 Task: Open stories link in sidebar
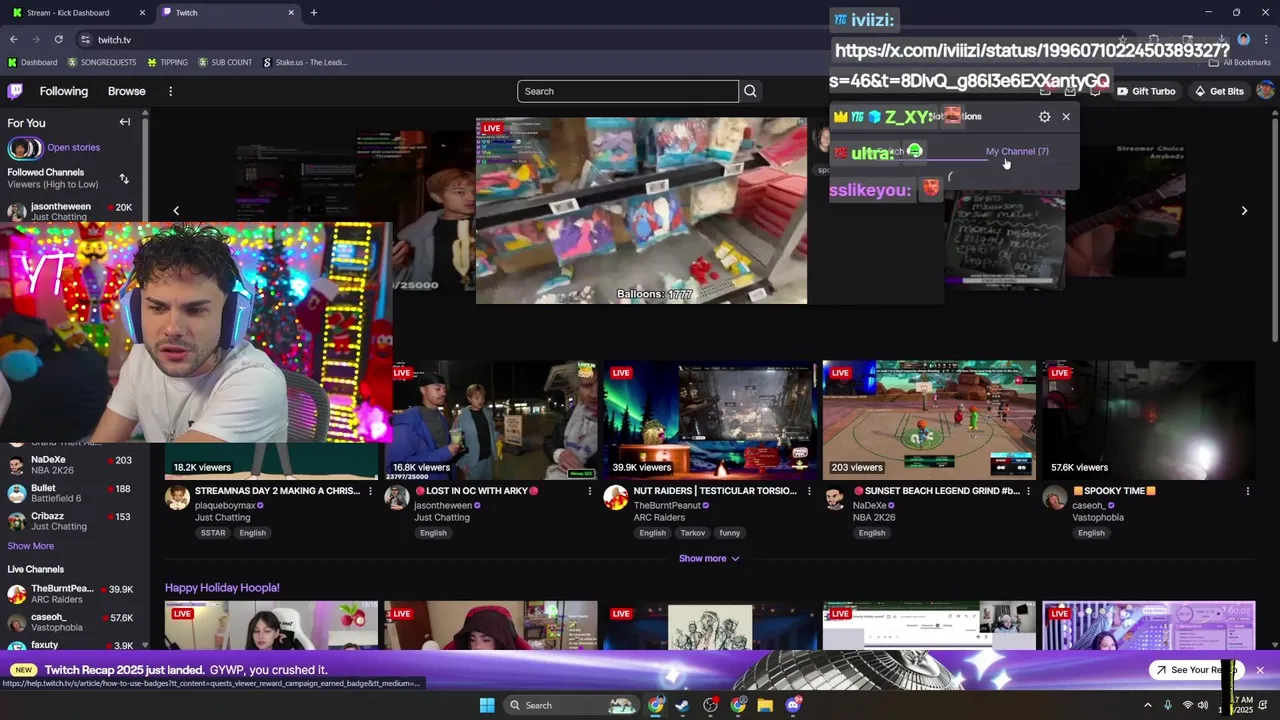tap(73, 147)
